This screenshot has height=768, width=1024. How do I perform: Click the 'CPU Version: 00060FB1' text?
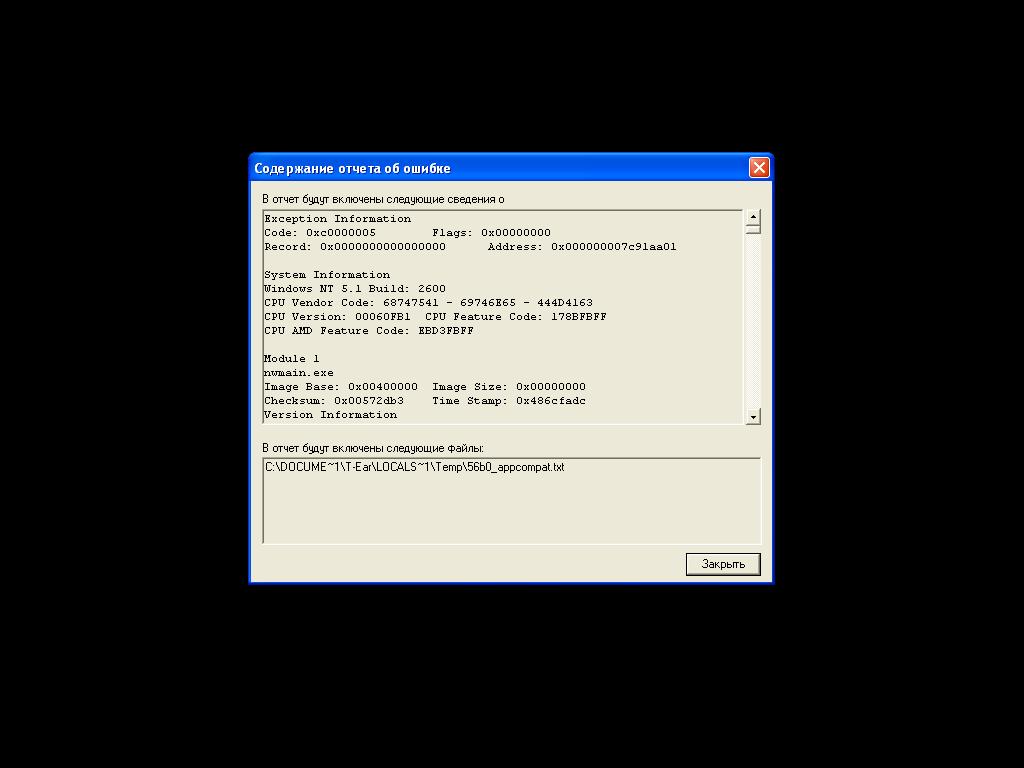(338, 317)
